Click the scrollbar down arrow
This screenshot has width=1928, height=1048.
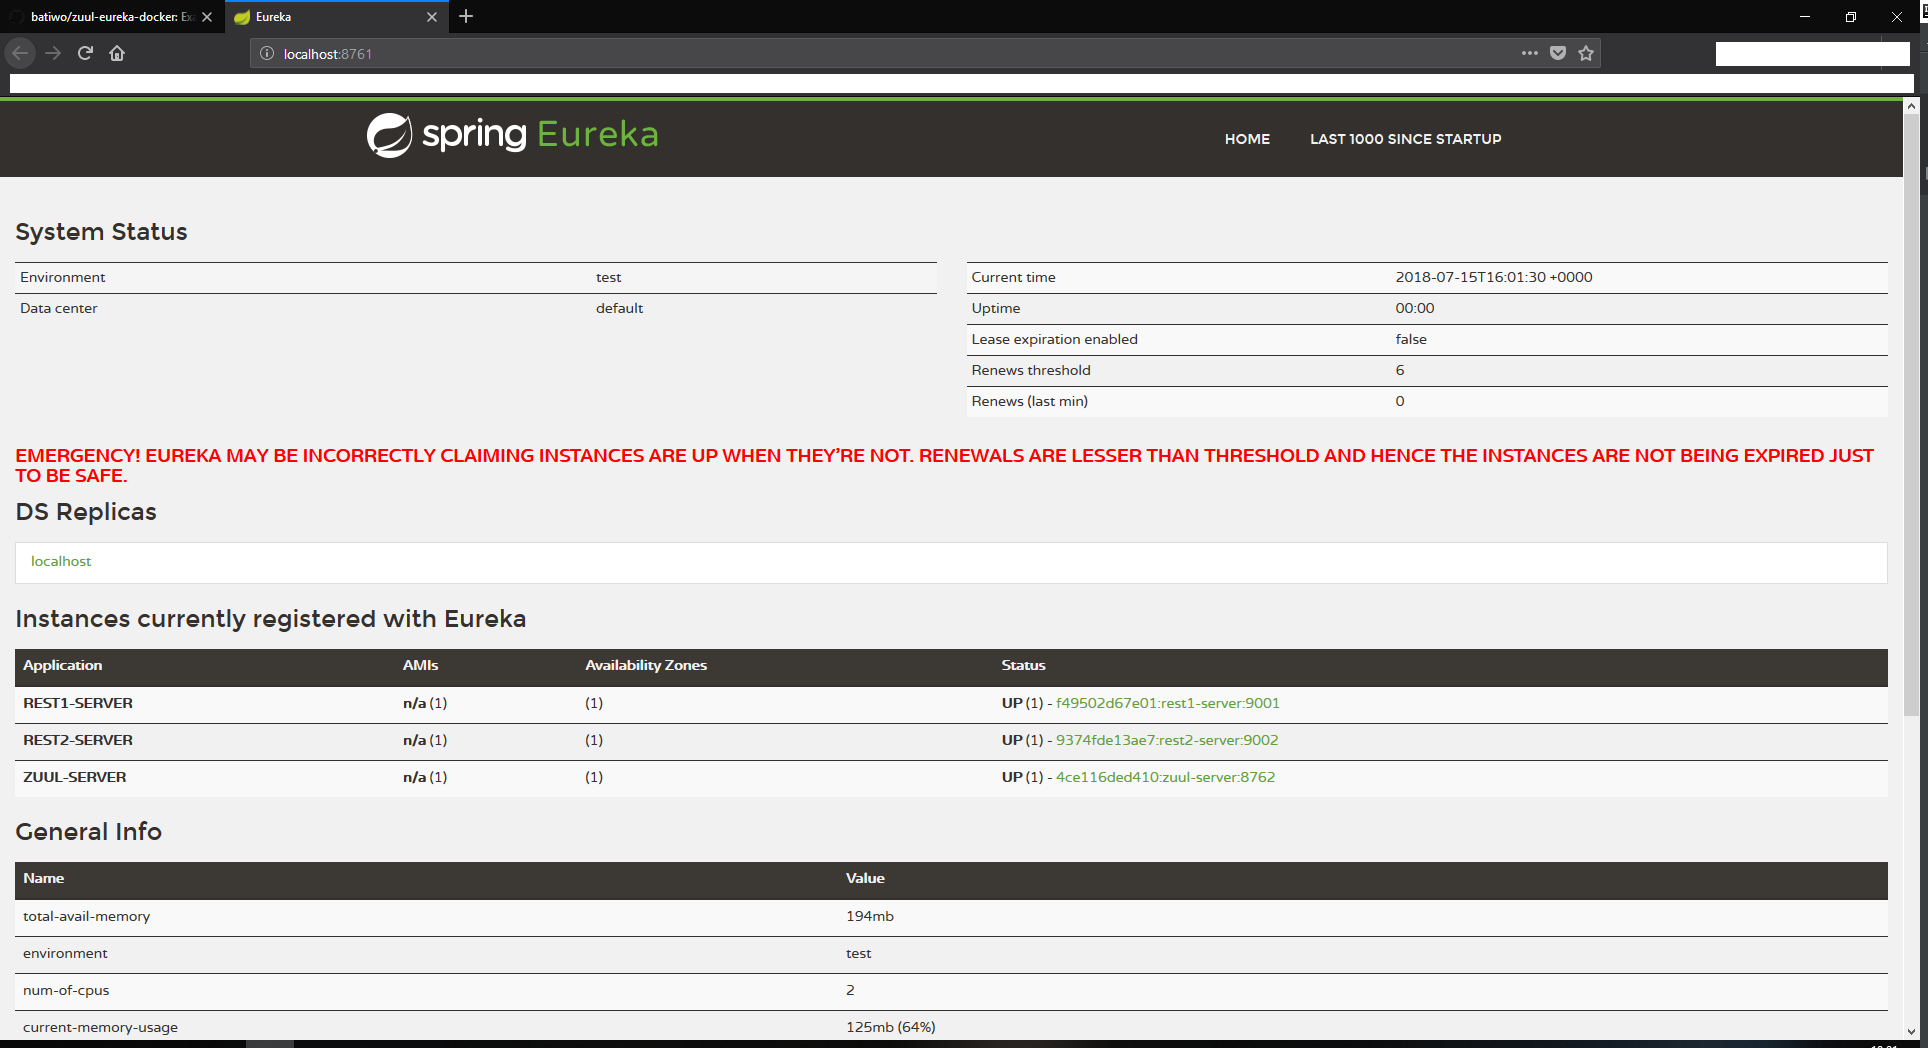click(x=1911, y=1031)
